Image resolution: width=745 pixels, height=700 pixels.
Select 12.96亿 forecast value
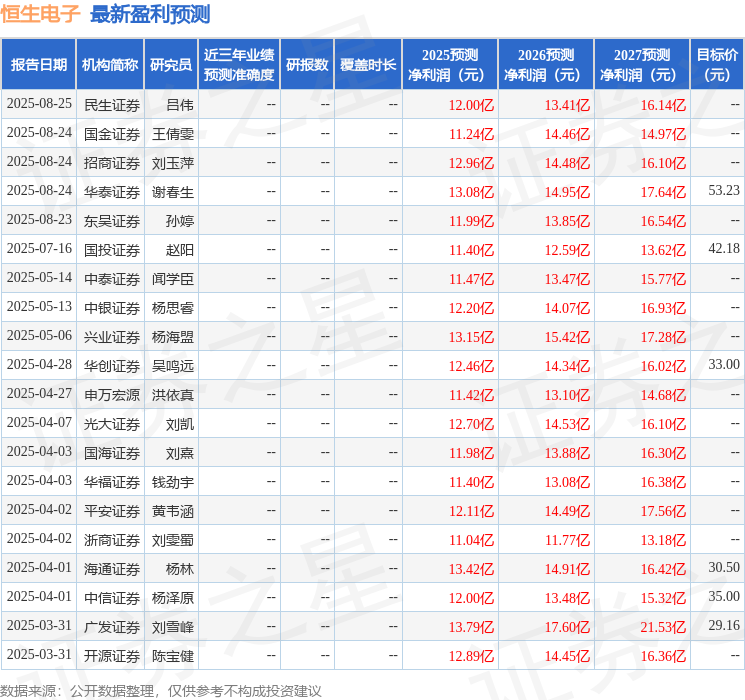(x=471, y=163)
